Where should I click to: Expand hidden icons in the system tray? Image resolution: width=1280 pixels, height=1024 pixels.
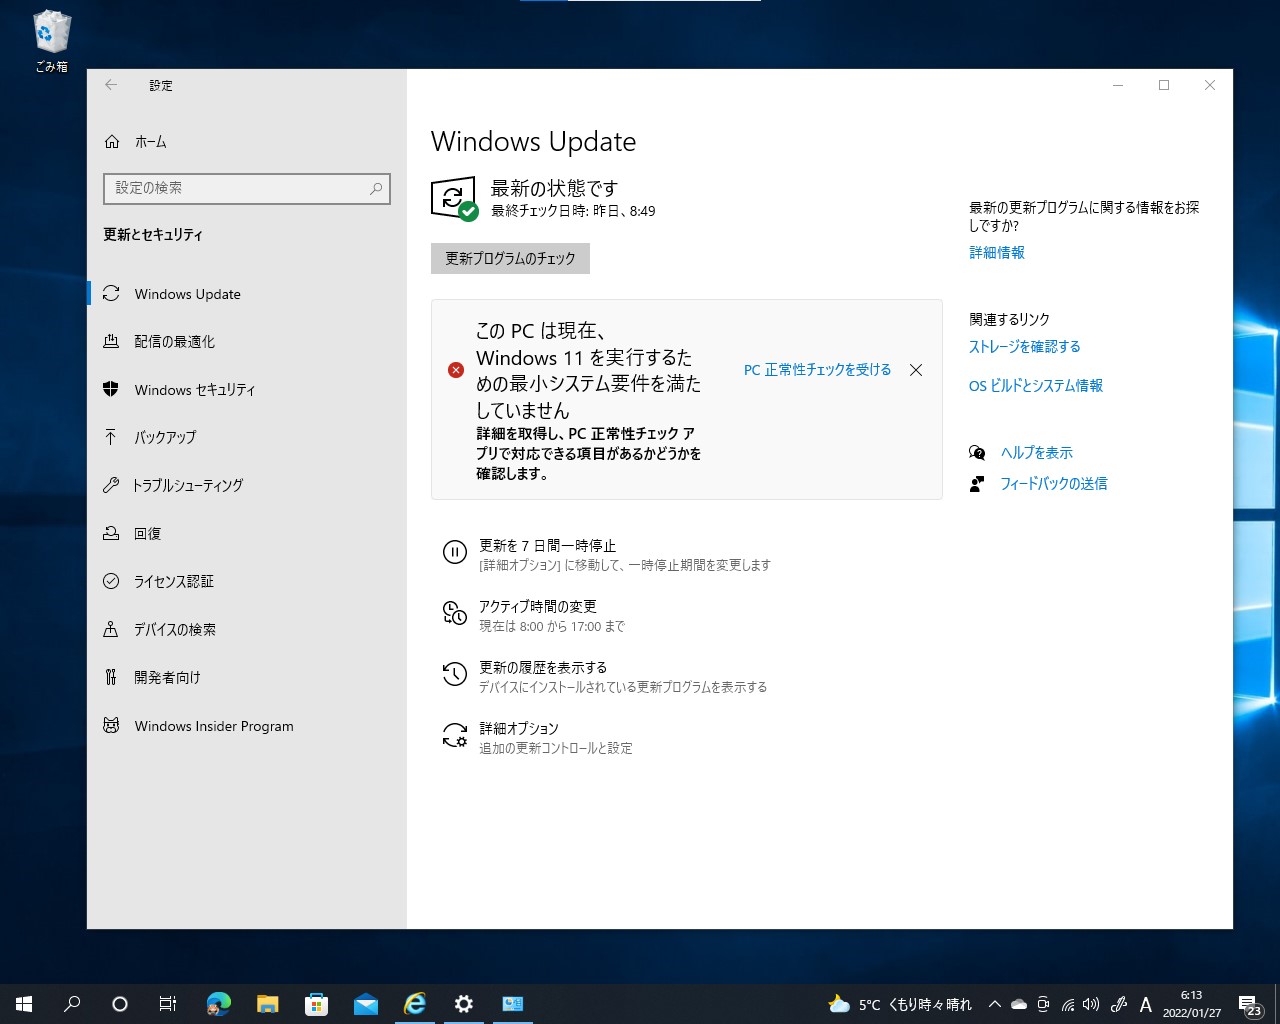coord(994,1004)
